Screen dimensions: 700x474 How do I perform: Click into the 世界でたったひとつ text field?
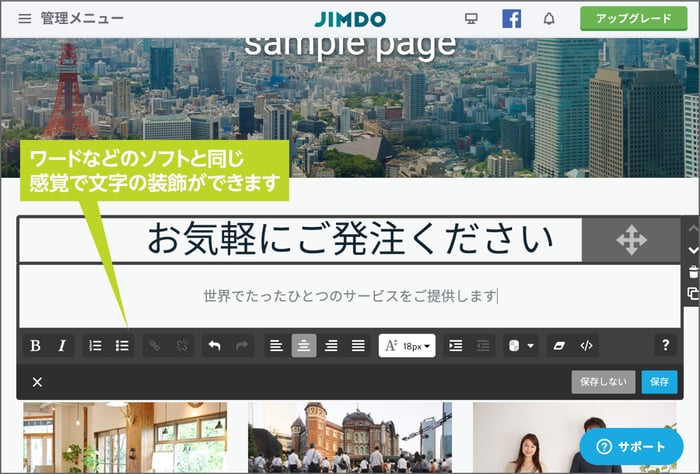click(x=350, y=296)
